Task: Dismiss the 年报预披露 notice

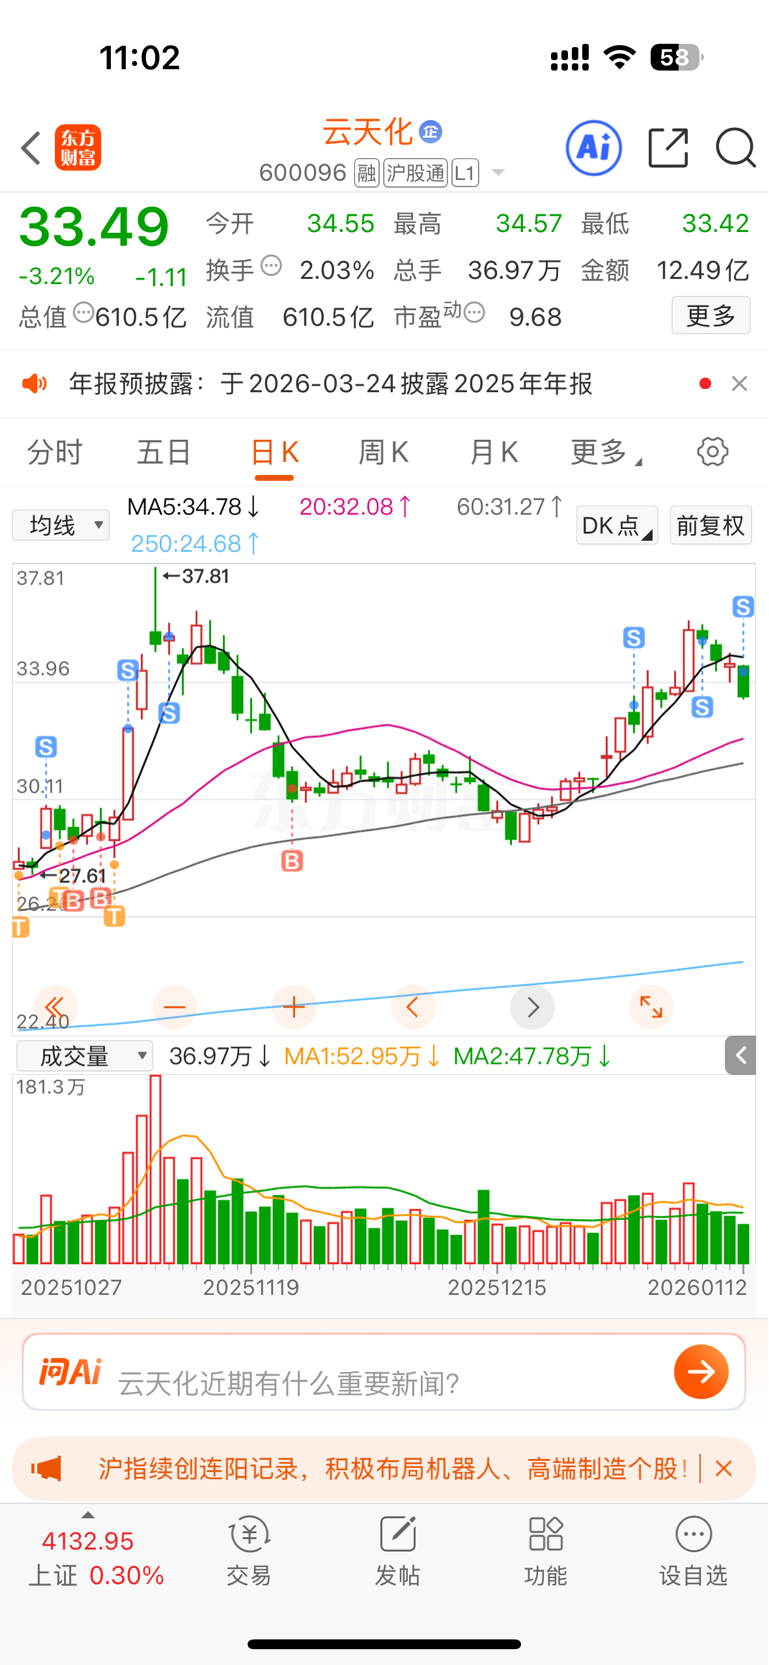Action: (x=739, y=384)
